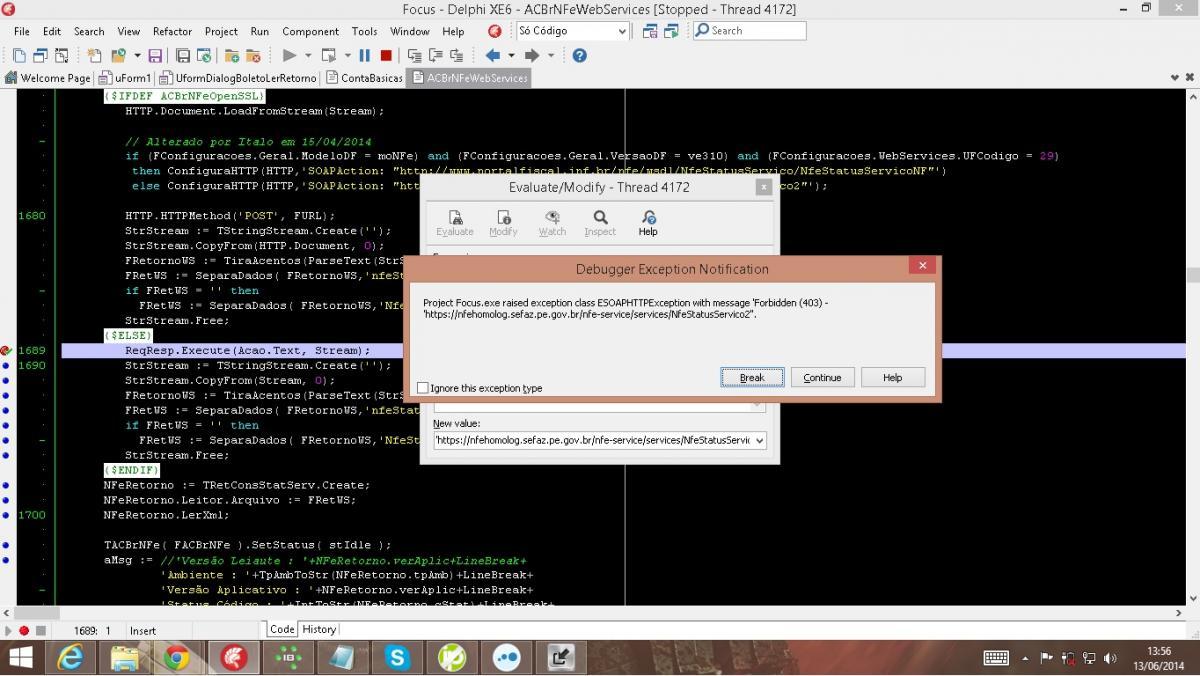Switch to UformDialogBoletoLerRetorno tab
Image resolution: width=1200 pixels, height=676 pixels.
click(238, 78)
